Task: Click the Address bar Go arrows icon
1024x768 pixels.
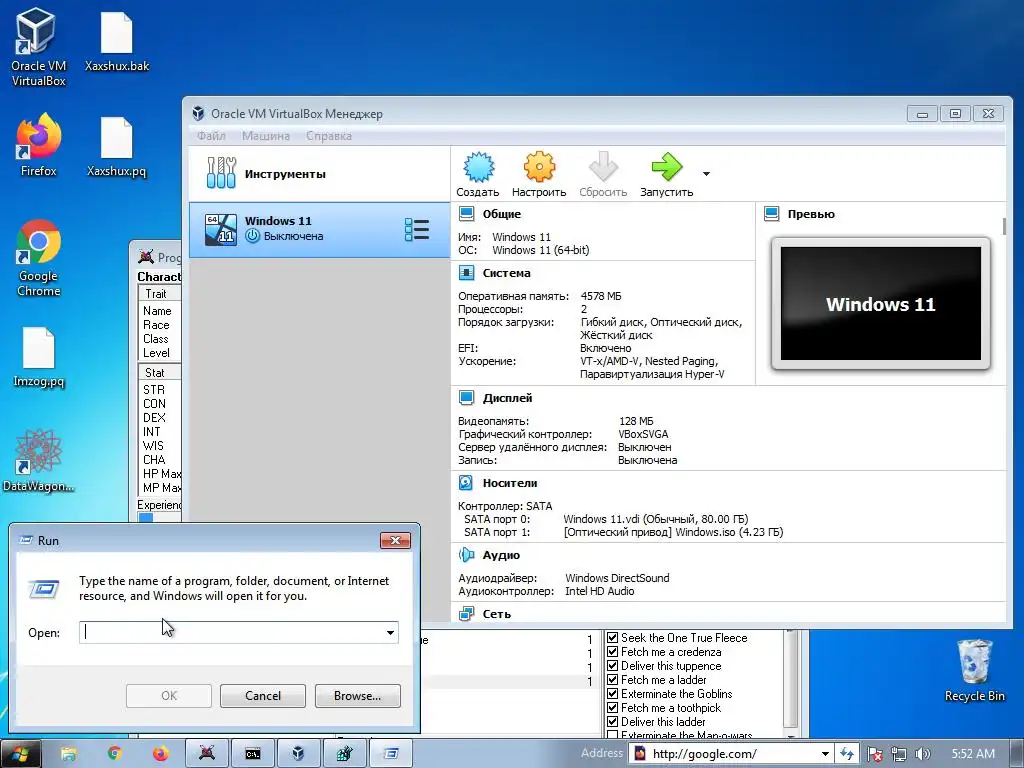Action: [x=847, y=754]
